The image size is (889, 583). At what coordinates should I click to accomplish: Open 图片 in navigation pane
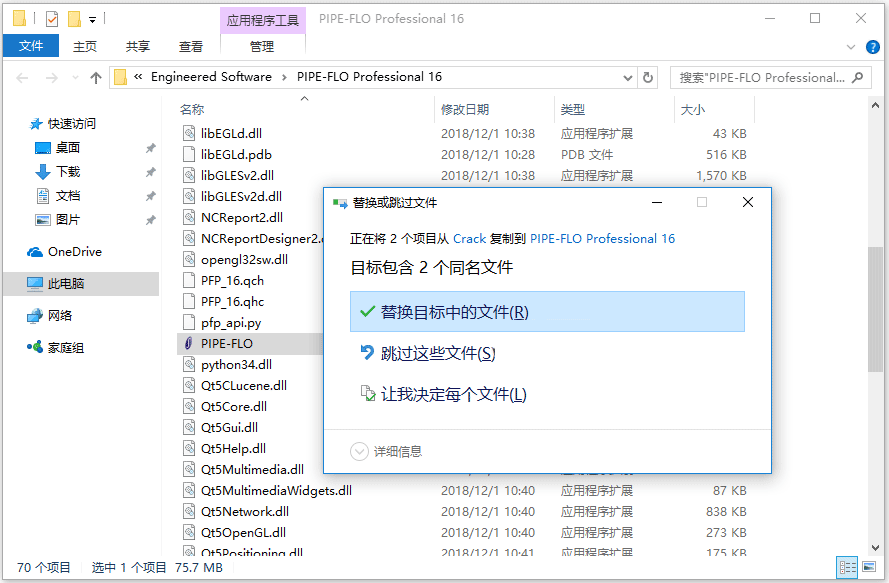point(68,219)
